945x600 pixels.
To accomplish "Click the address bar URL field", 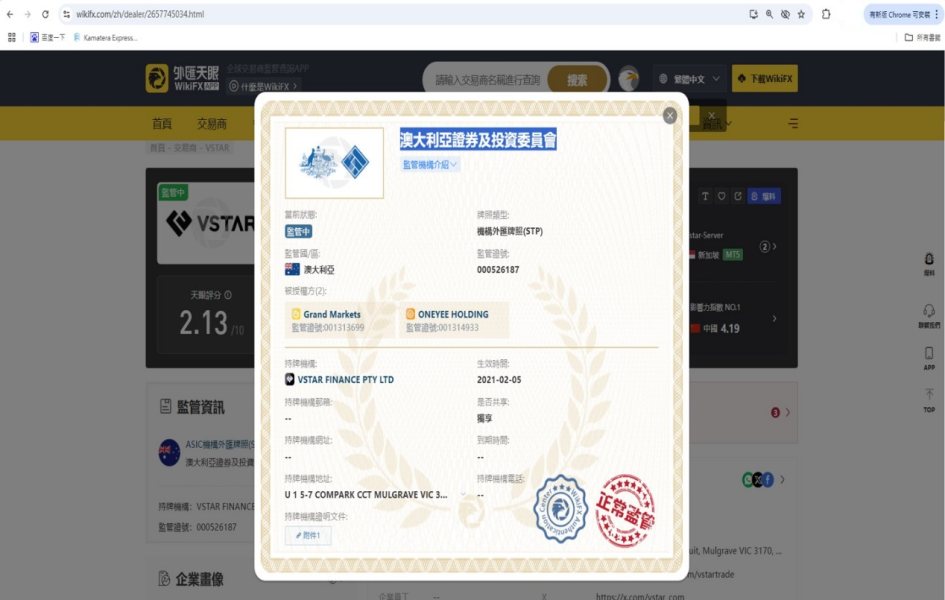I will pos(404,14).
